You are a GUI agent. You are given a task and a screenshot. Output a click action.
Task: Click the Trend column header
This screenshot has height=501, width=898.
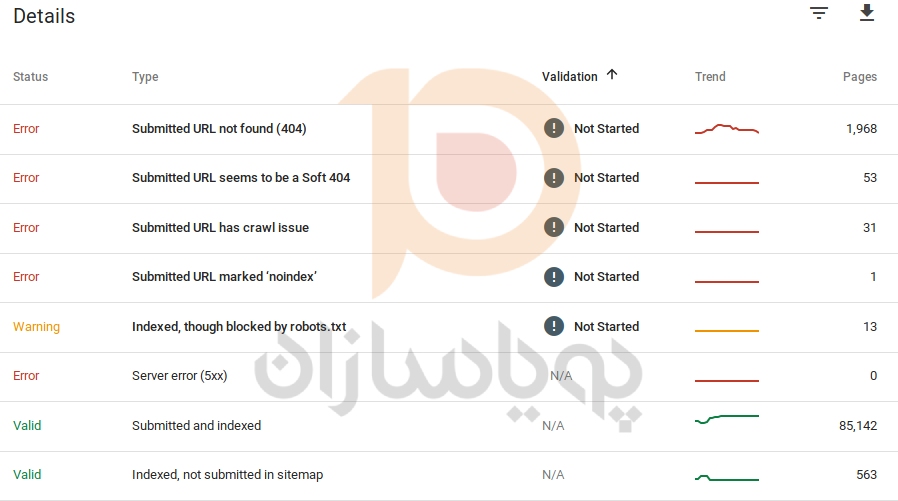click(710, 77)
